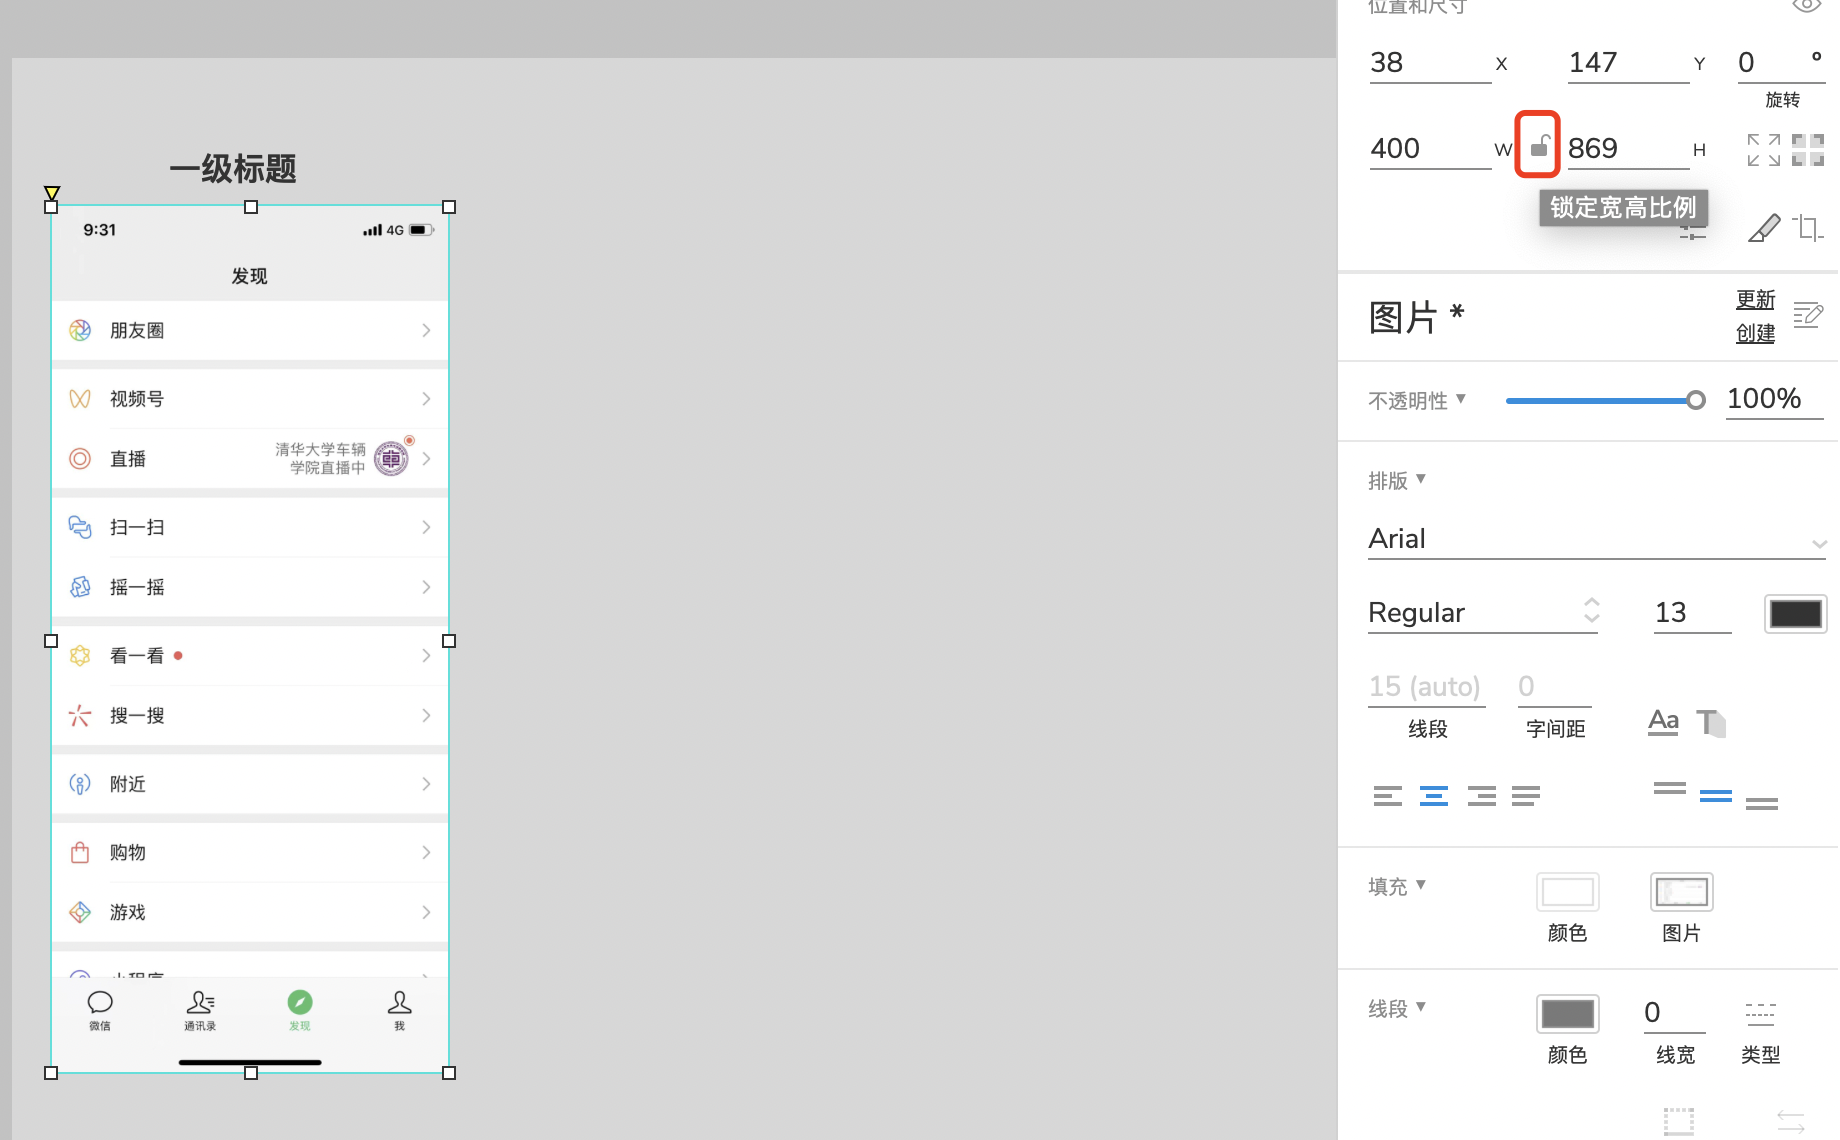Collapse the 不透明性 section arrow
1840x1140 pixels.
[x=1461, y=398]
